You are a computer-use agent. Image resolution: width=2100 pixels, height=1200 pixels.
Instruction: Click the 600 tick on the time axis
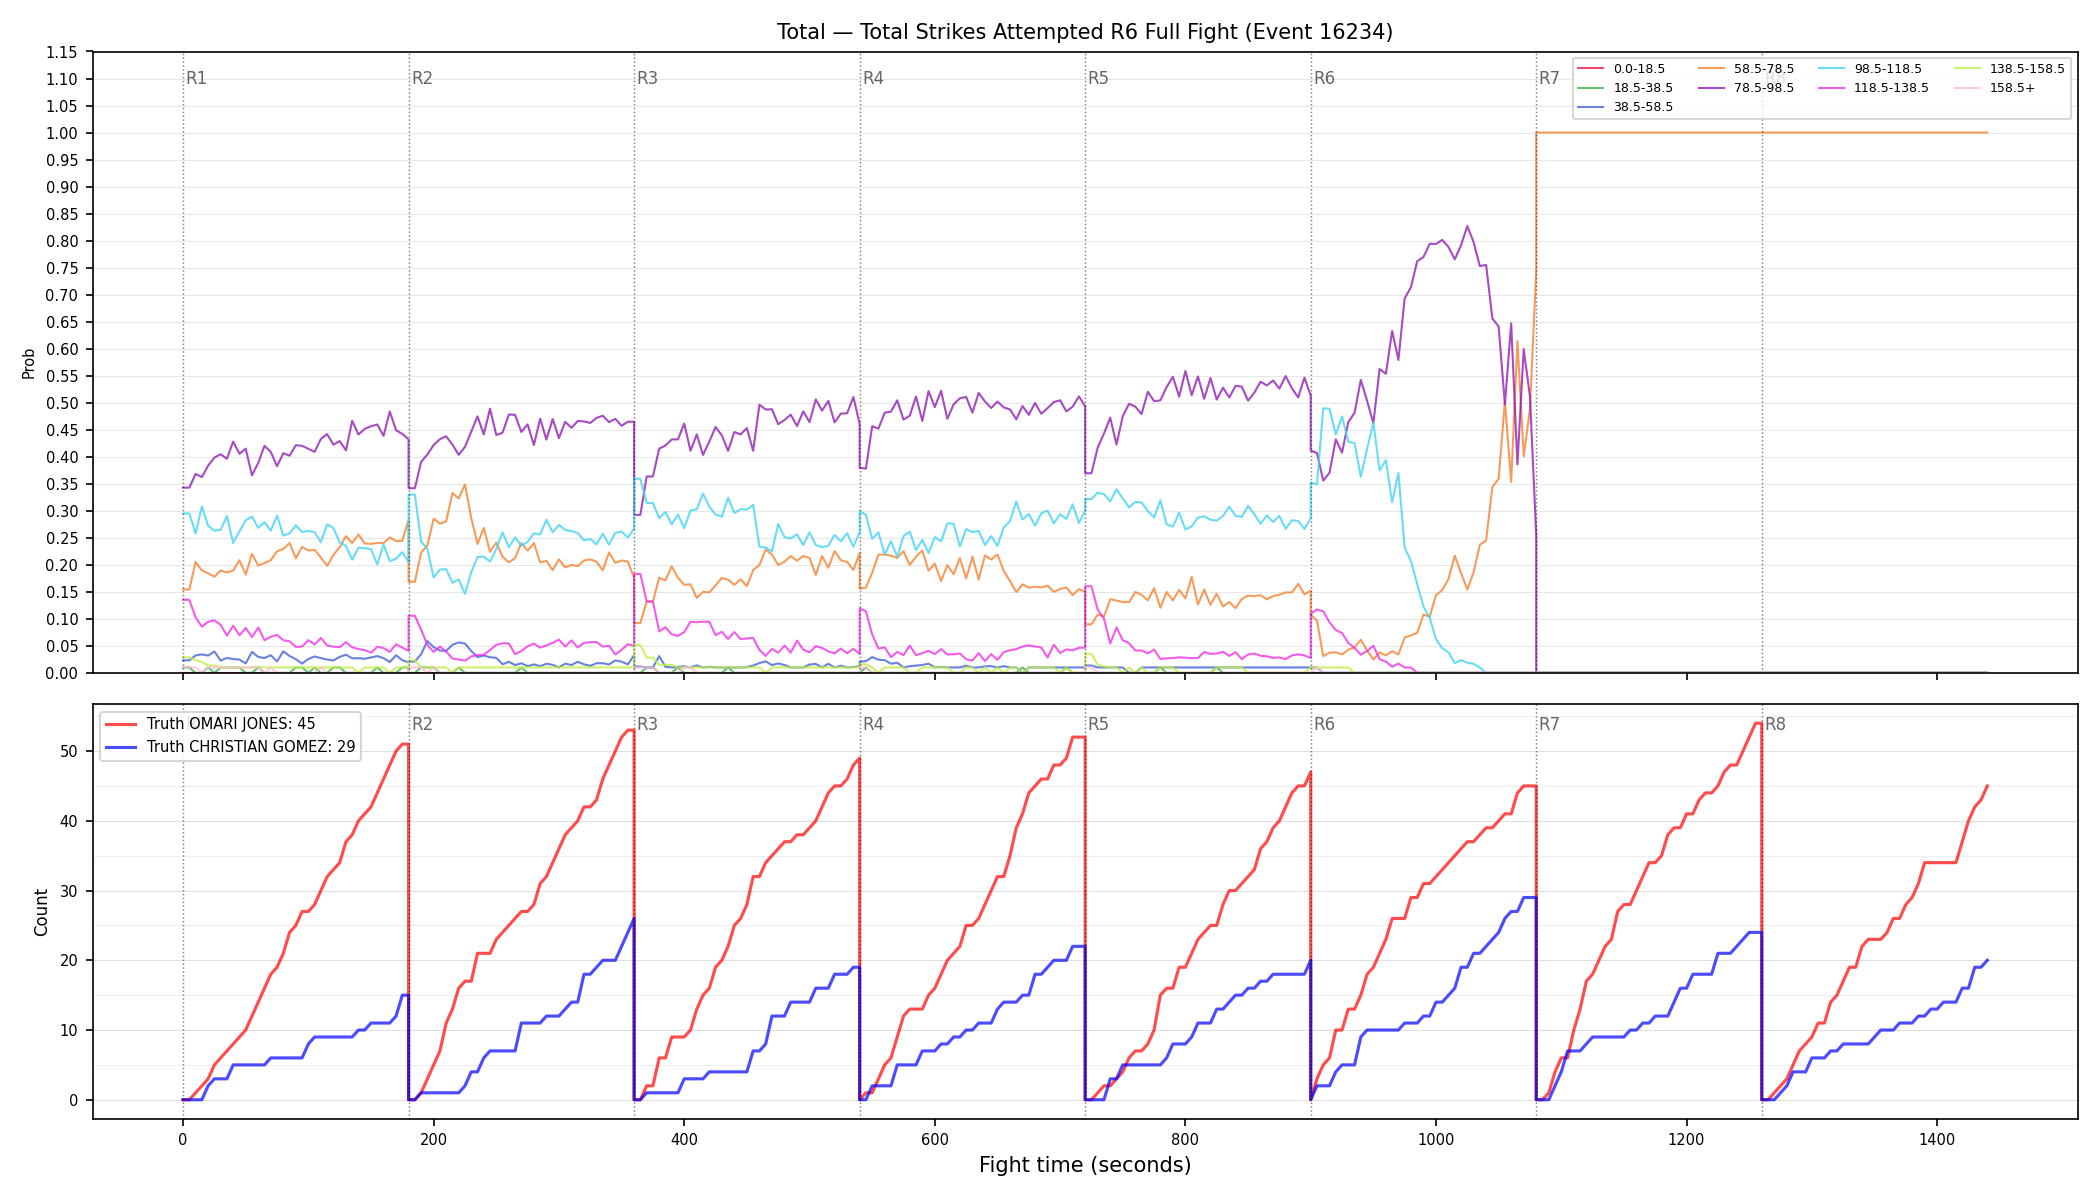pyautogui.click(x=934, y=1138)
